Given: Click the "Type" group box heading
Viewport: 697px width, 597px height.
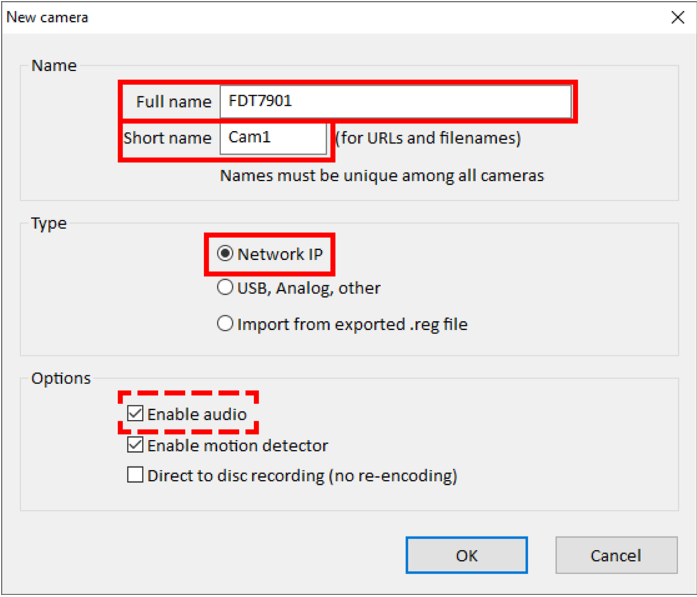Looking at the screenshot, I should (49, 223).
